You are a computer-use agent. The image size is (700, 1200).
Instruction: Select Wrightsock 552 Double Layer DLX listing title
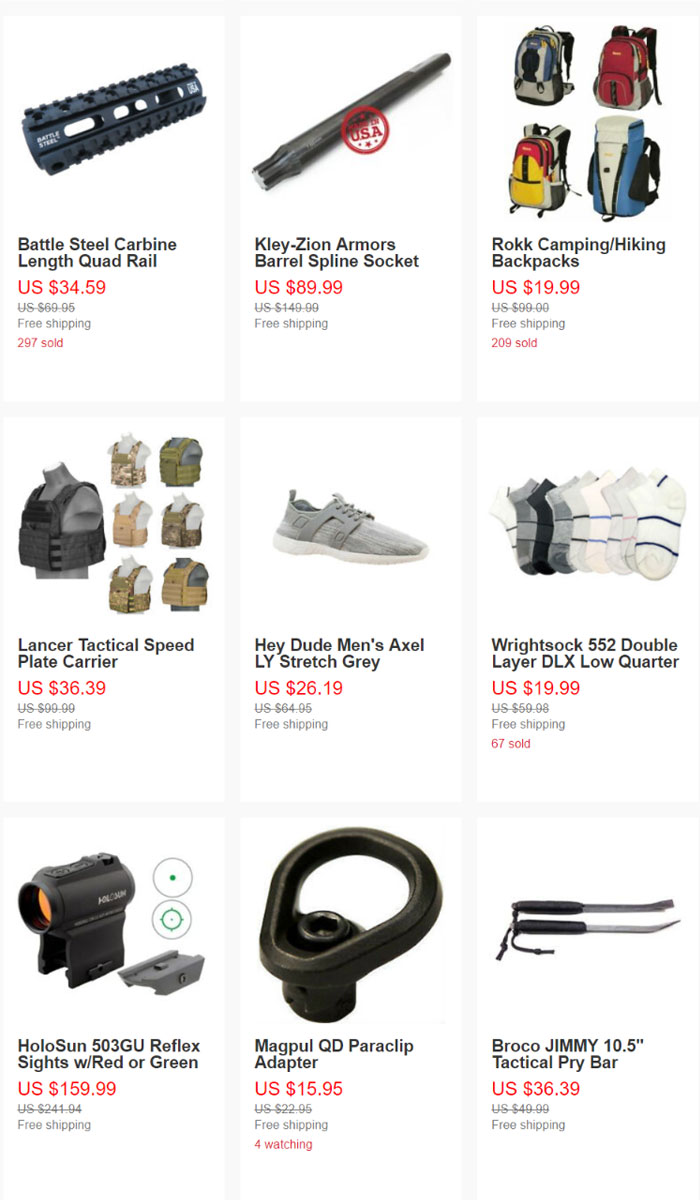tap(585, 654)
